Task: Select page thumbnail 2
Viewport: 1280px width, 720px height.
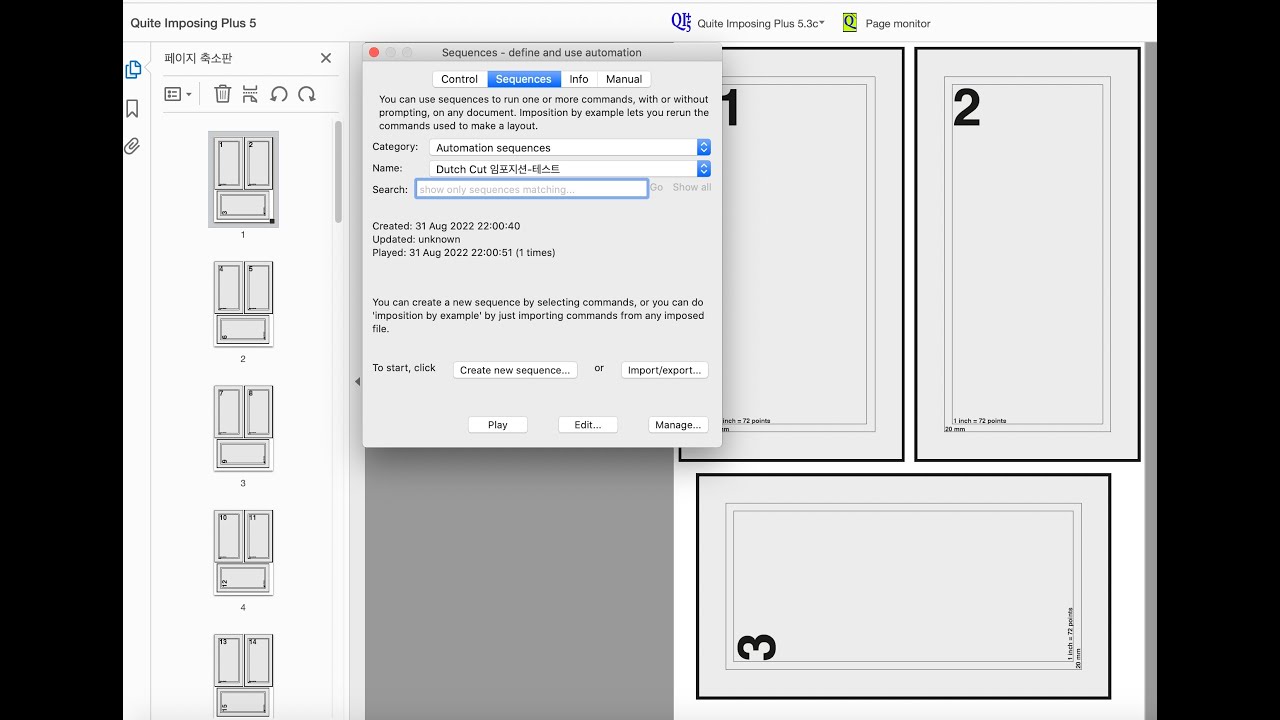Action: pos(243,304)
